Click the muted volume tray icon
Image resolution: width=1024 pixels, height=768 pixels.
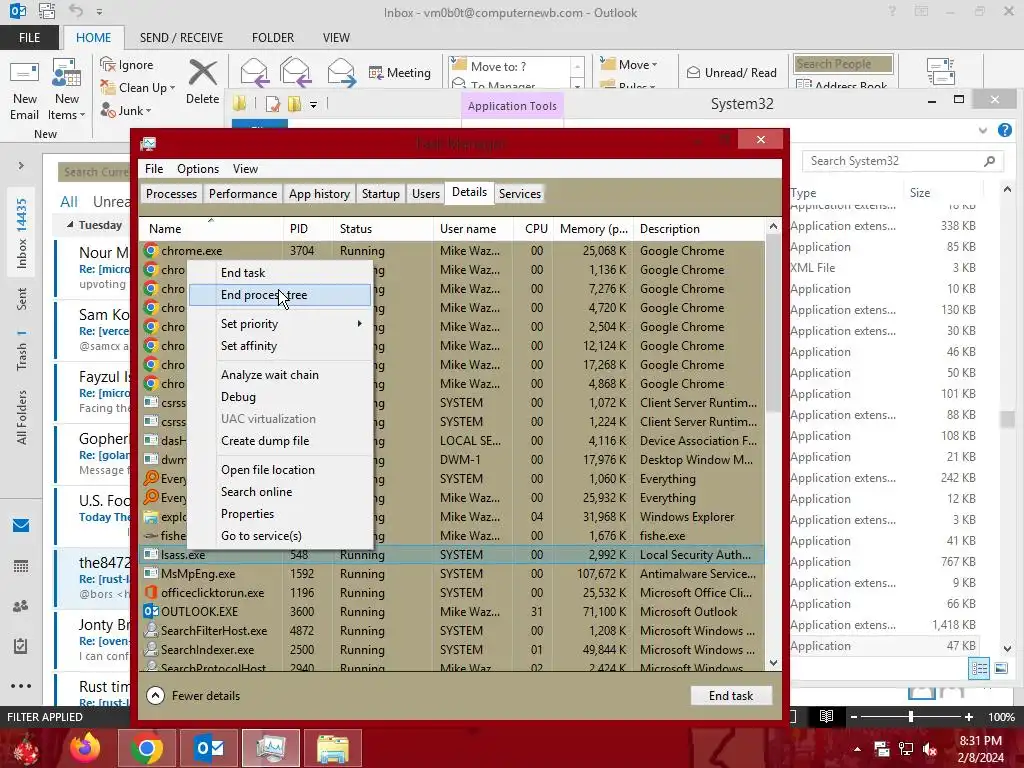point(930,749)
